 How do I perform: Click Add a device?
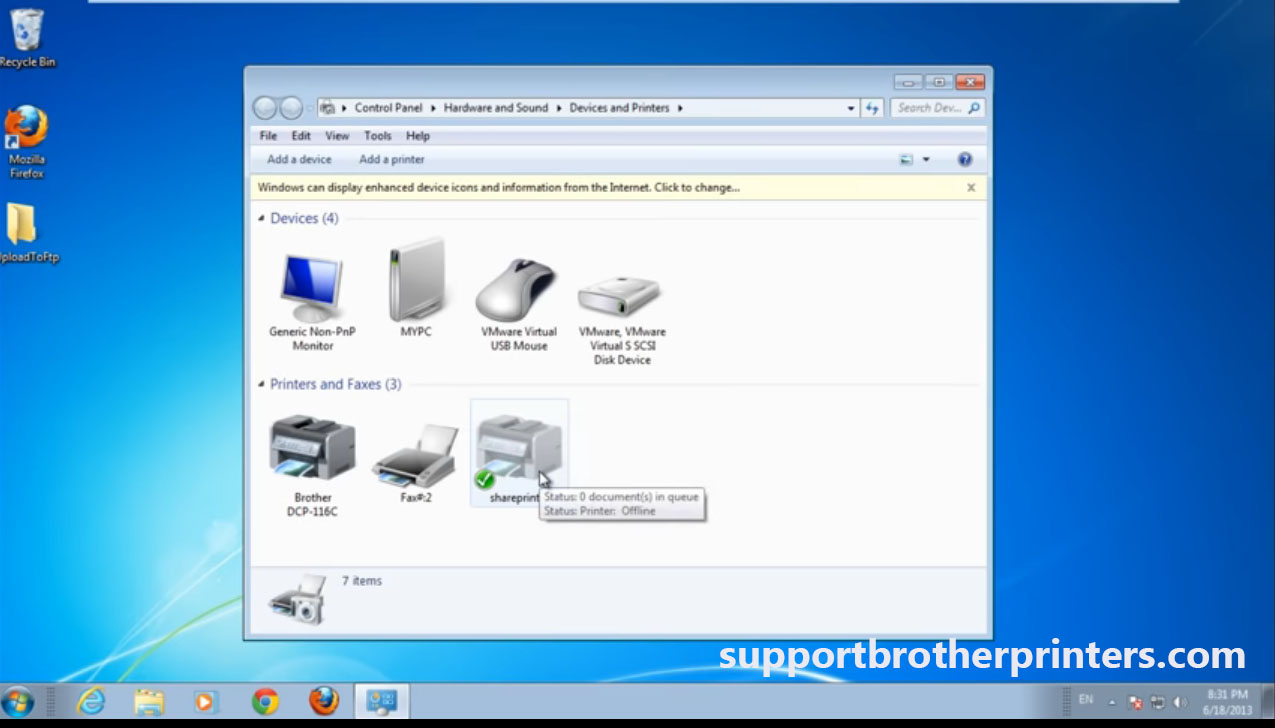point(298,159)
